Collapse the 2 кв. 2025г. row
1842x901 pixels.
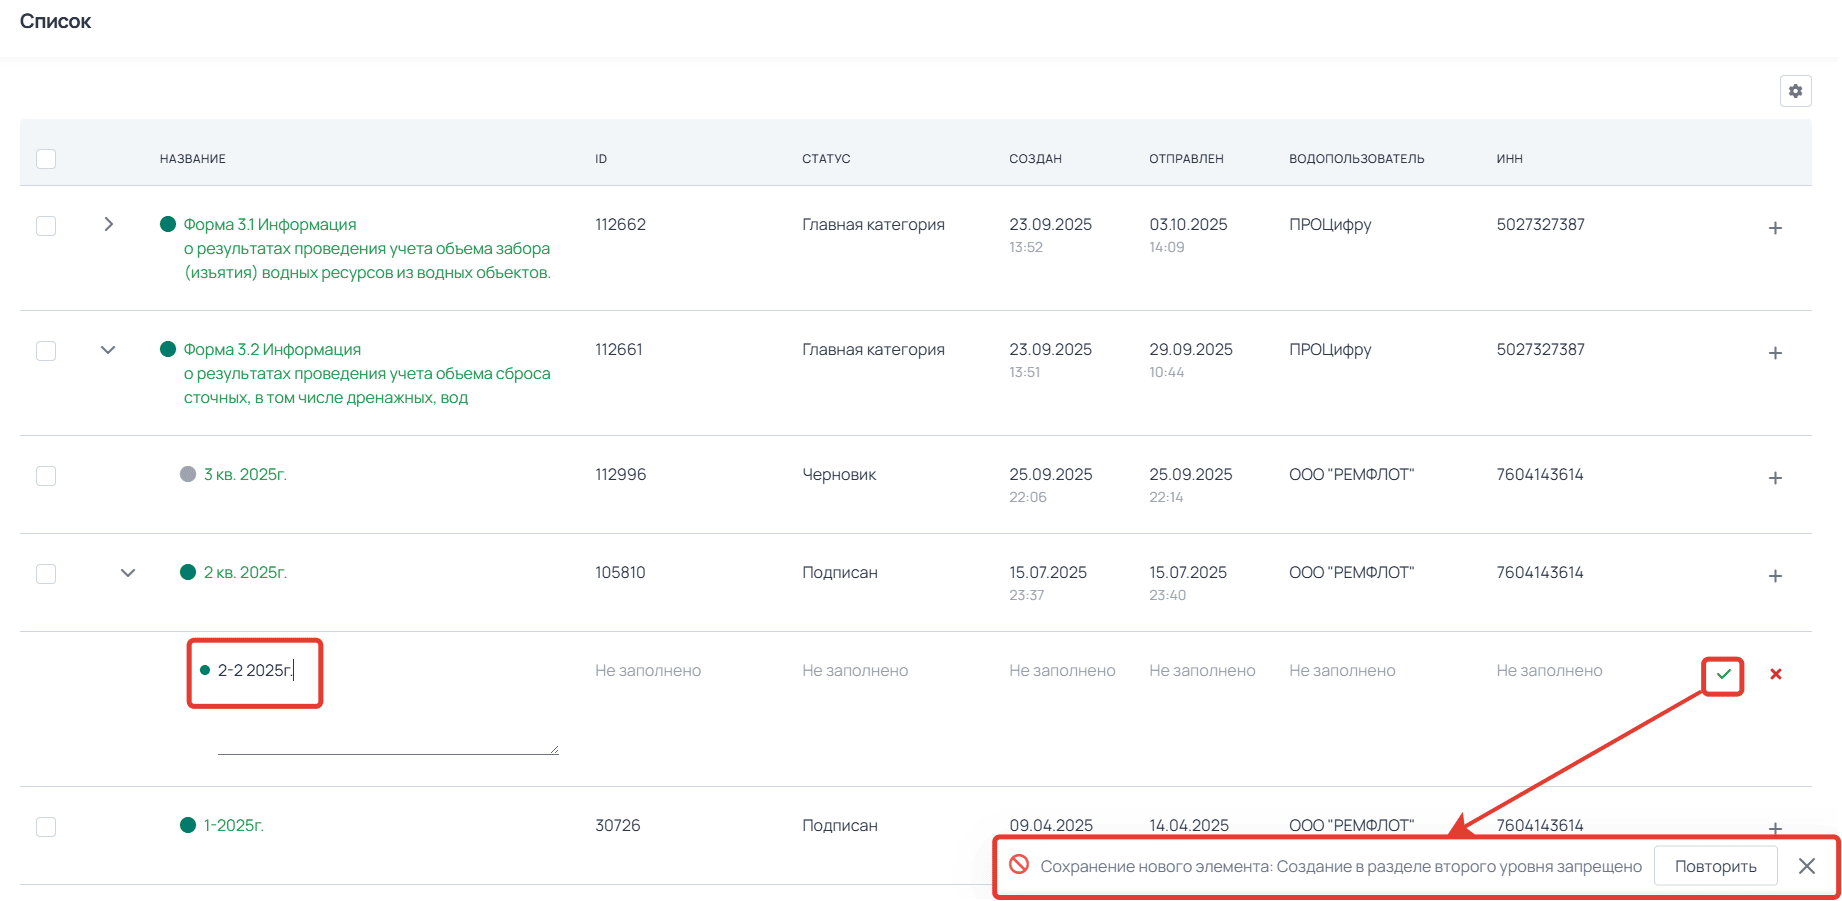[128, 573]
